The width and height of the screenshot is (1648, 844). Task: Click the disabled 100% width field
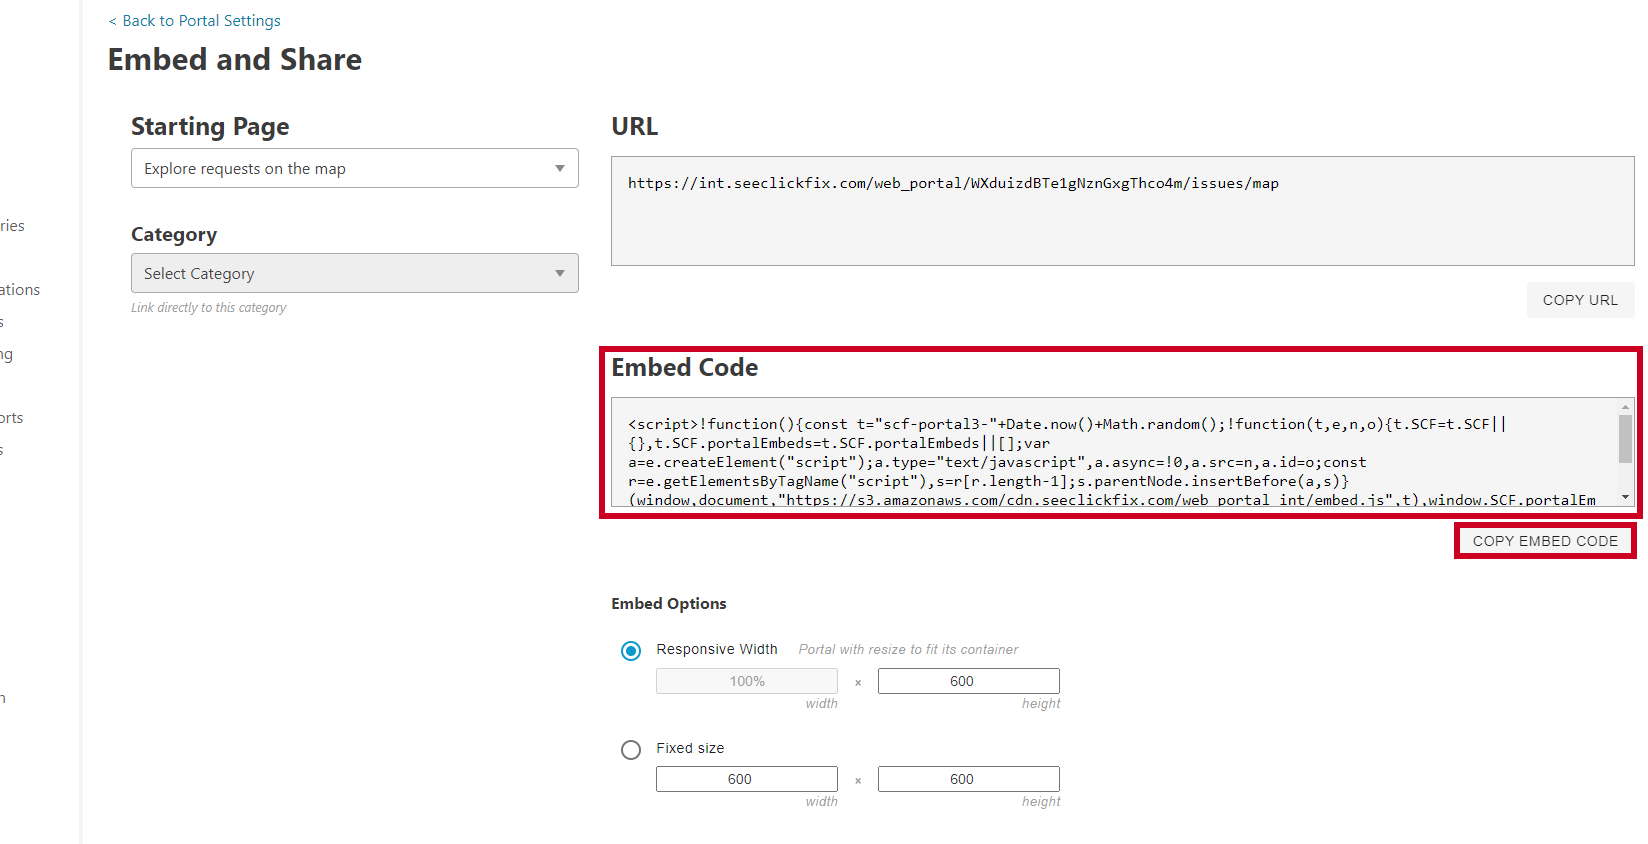click(746, 681)
